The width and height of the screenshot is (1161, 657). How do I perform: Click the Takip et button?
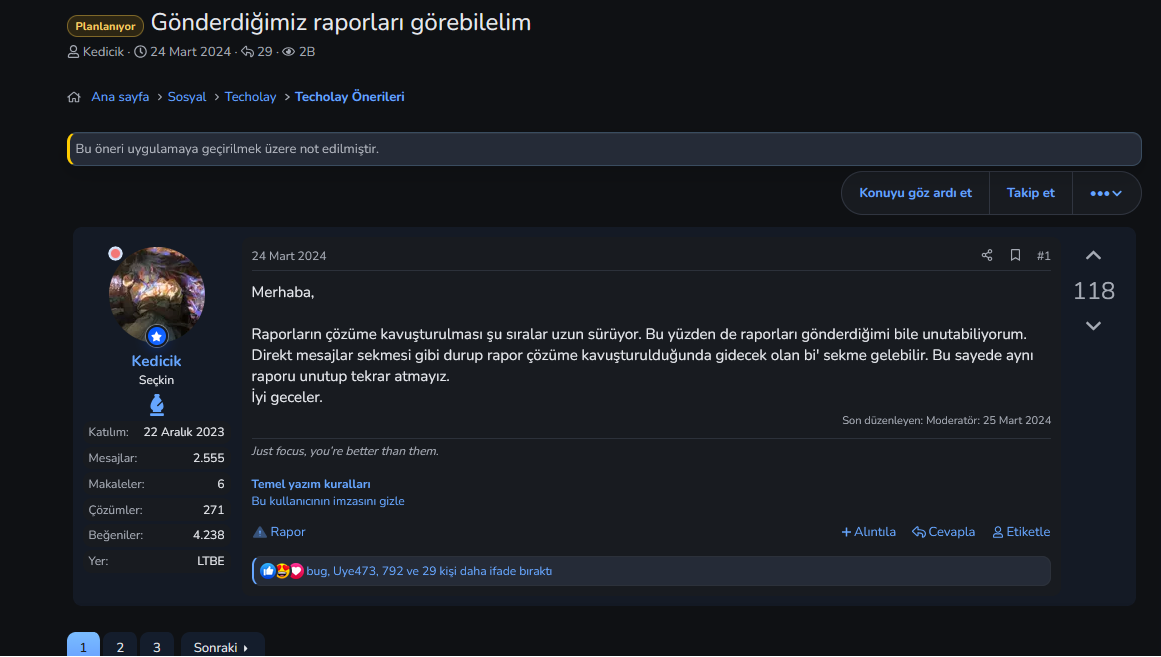click(1031, 193)
